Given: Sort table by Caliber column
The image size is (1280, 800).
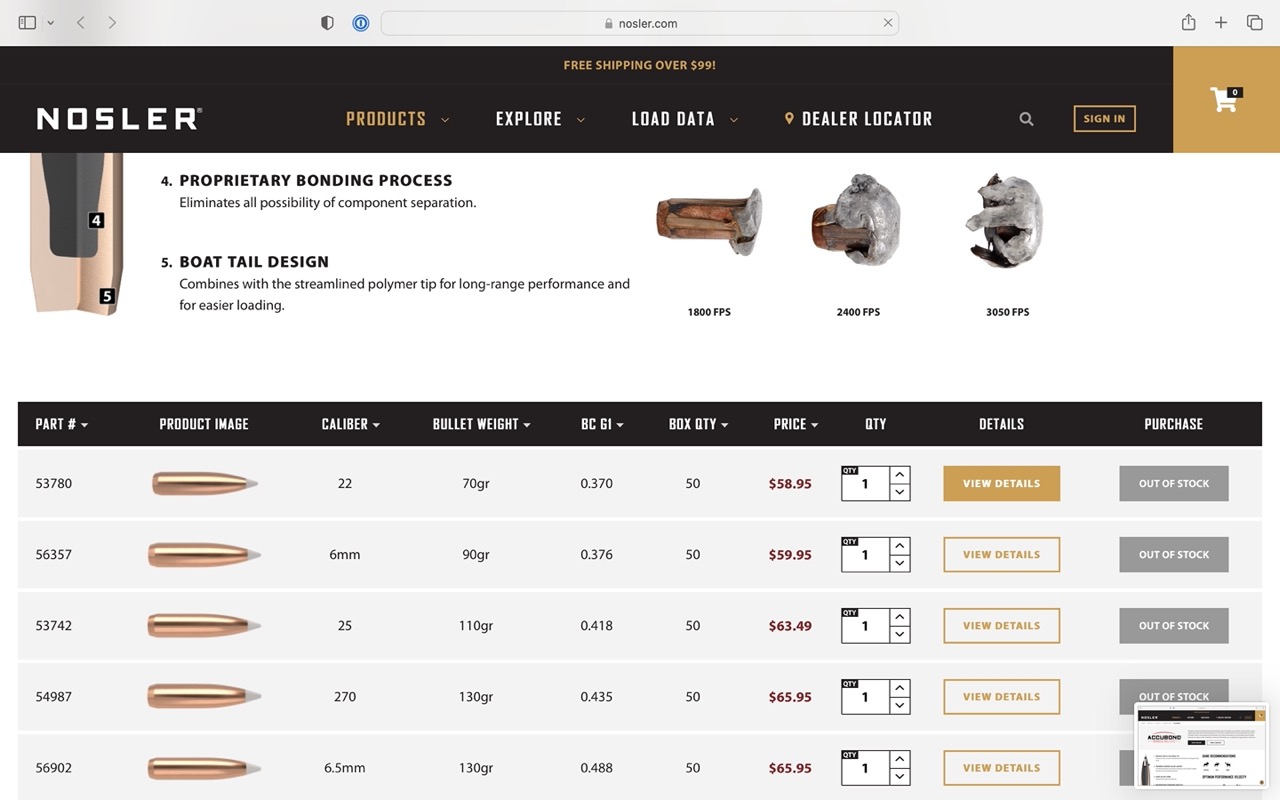Looking at the screenshot, I should point(350,424).
